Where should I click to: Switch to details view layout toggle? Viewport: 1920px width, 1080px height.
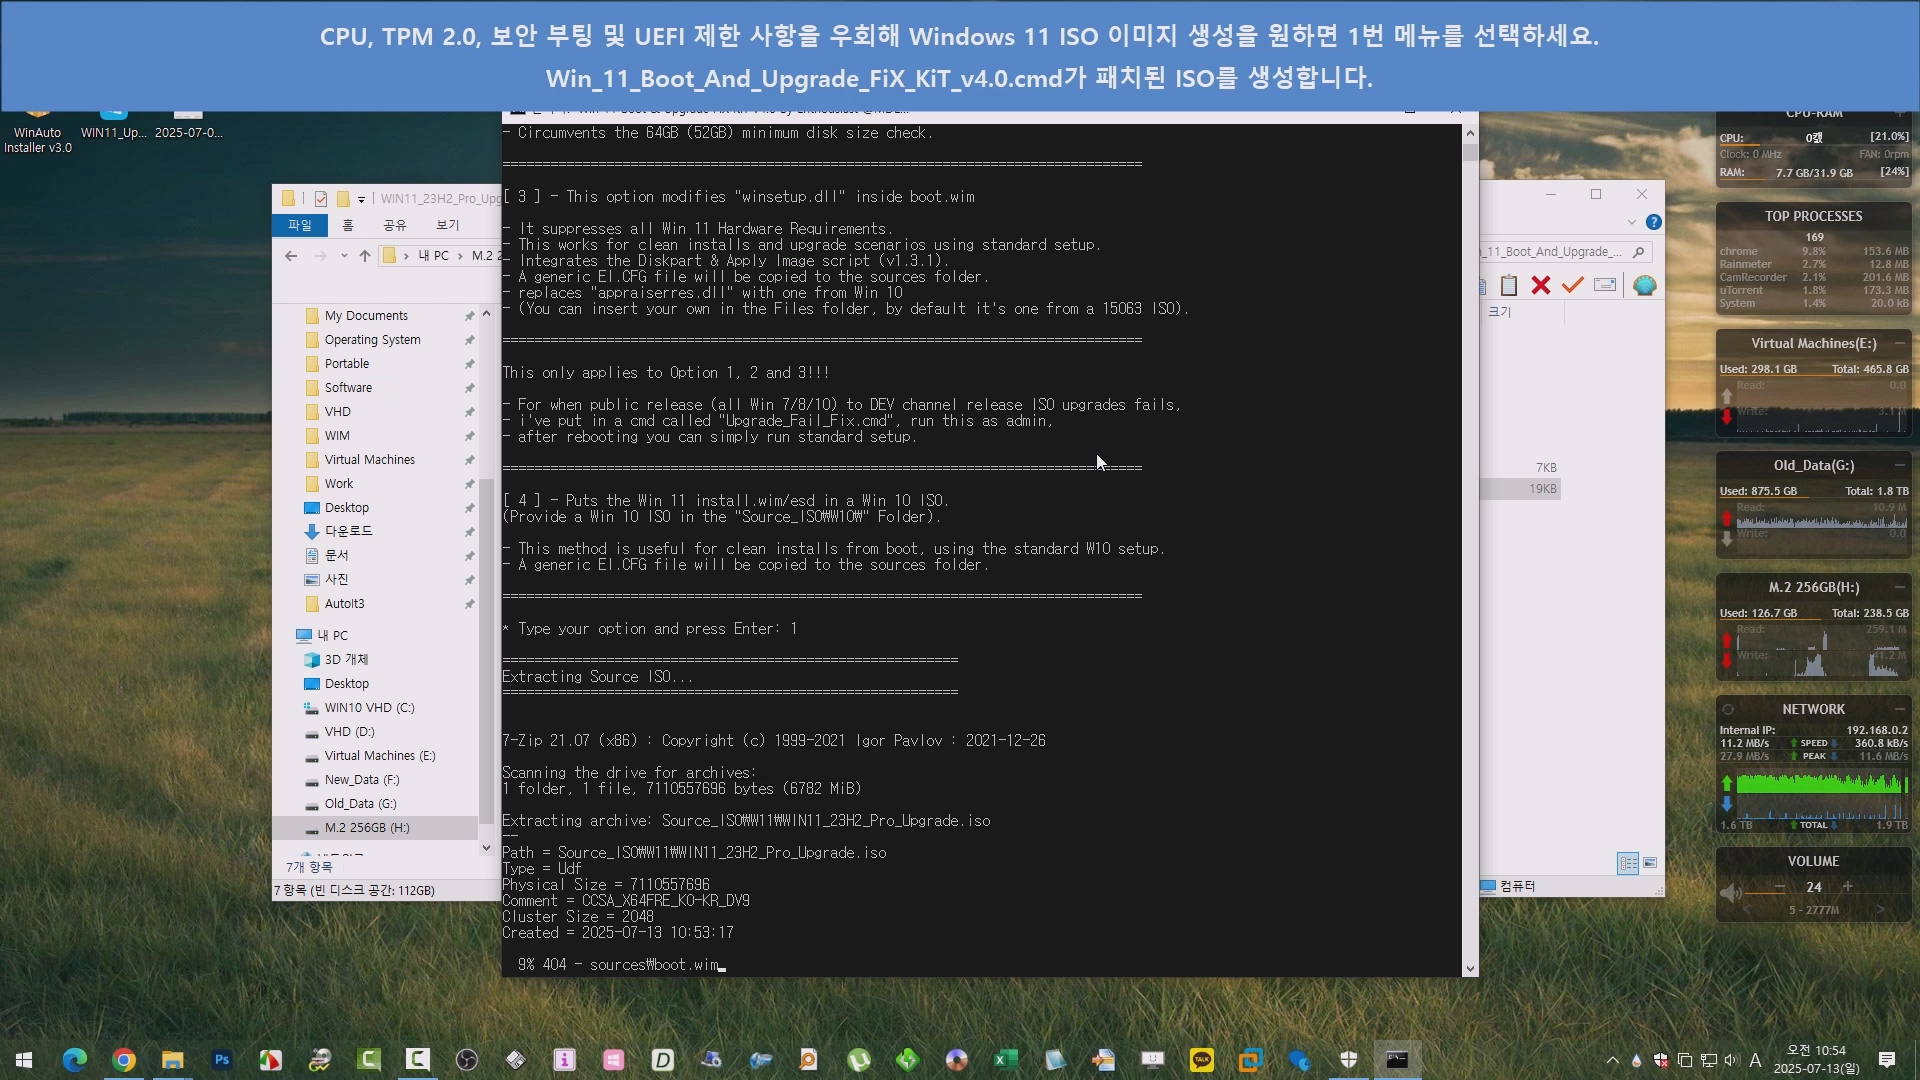coord(1627,863)
